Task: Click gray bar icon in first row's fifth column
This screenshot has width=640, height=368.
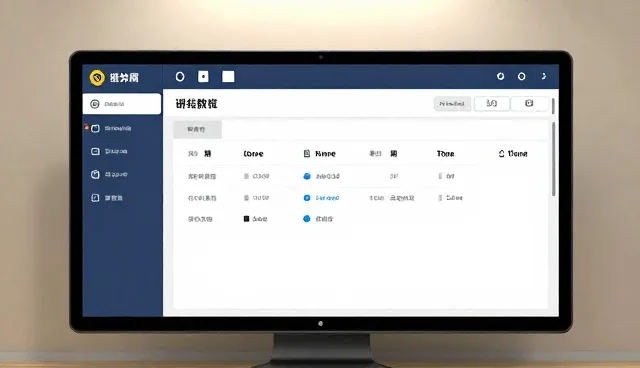Action: point(440,176)
